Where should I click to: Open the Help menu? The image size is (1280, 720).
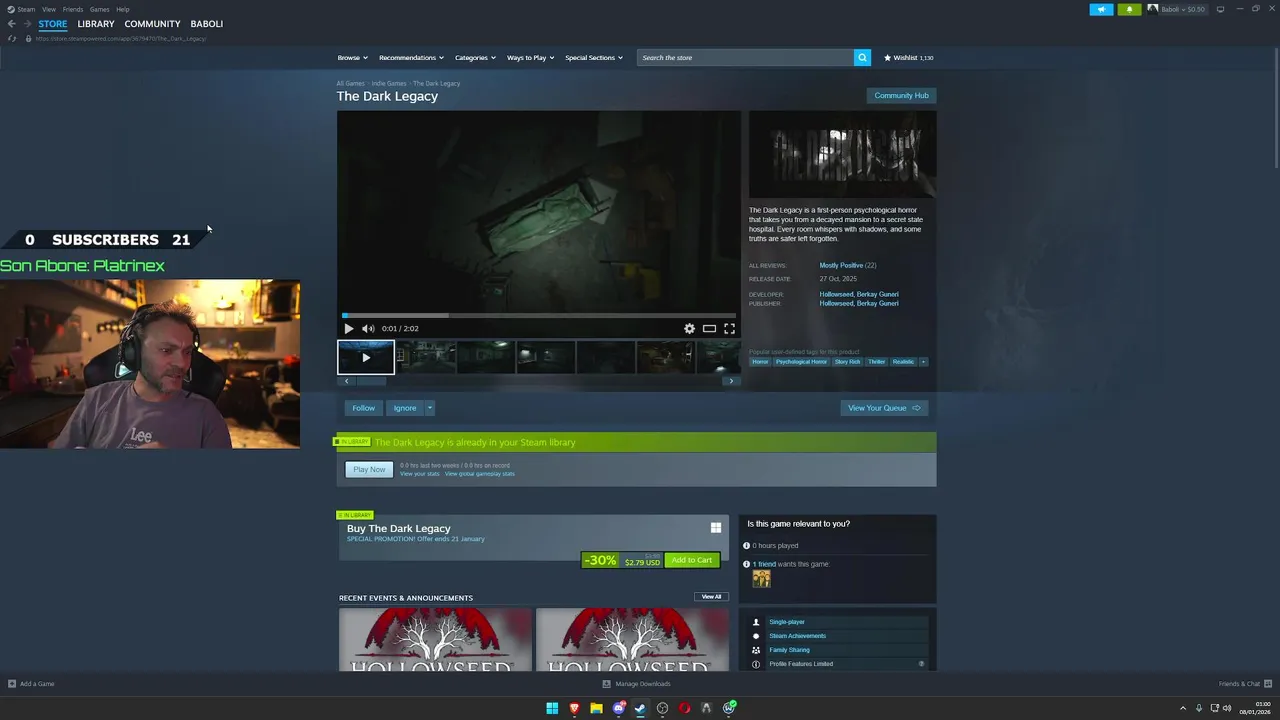click(x=123, y=9)
